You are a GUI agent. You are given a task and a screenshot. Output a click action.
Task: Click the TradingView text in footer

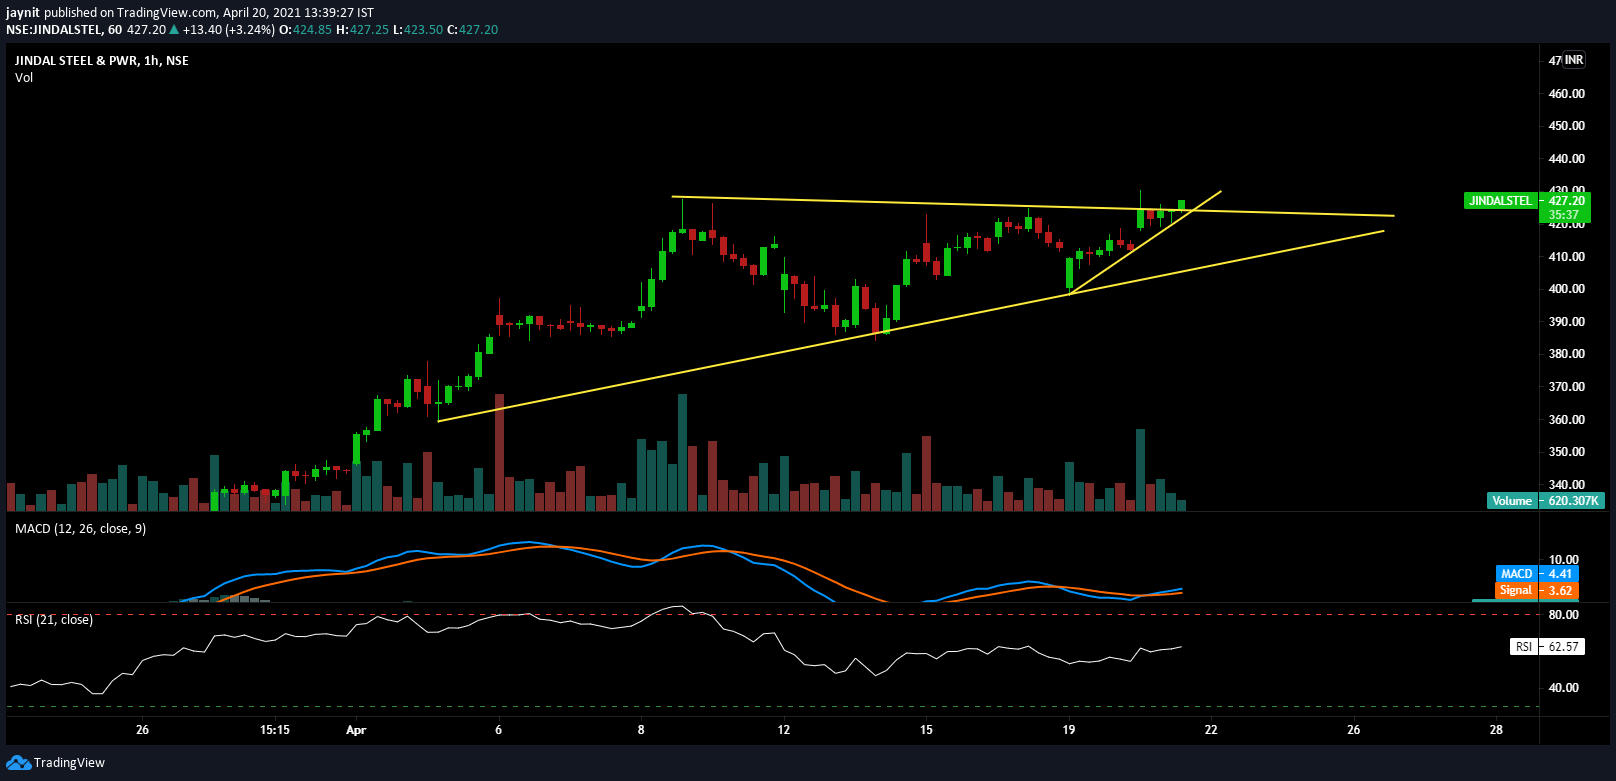pyautogui.click(x=69, y=763)
